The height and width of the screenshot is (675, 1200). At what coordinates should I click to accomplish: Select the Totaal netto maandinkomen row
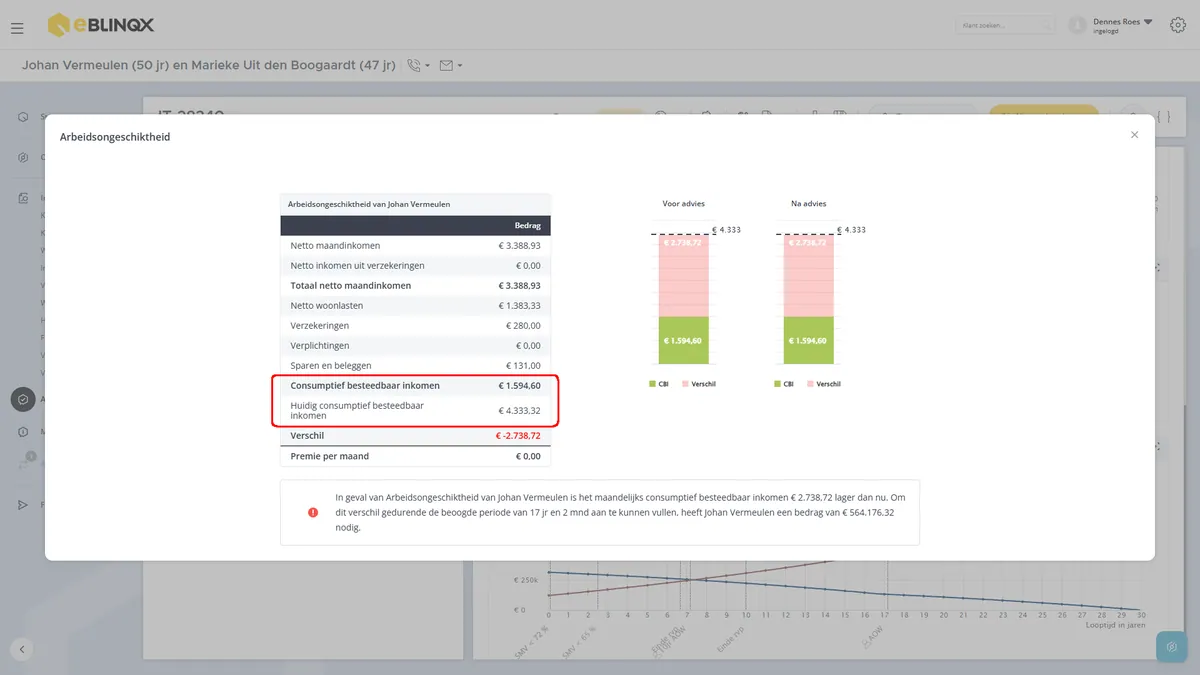(x=415, y=286)
